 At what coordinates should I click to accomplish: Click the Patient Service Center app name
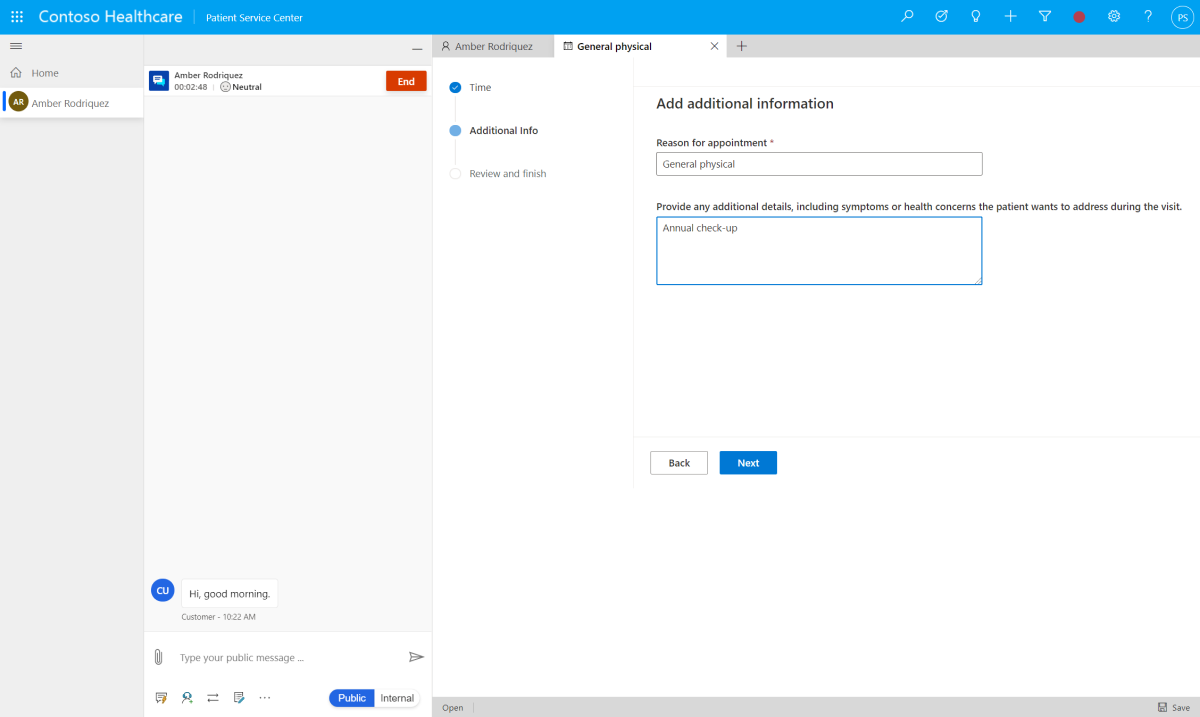[253, 18]
